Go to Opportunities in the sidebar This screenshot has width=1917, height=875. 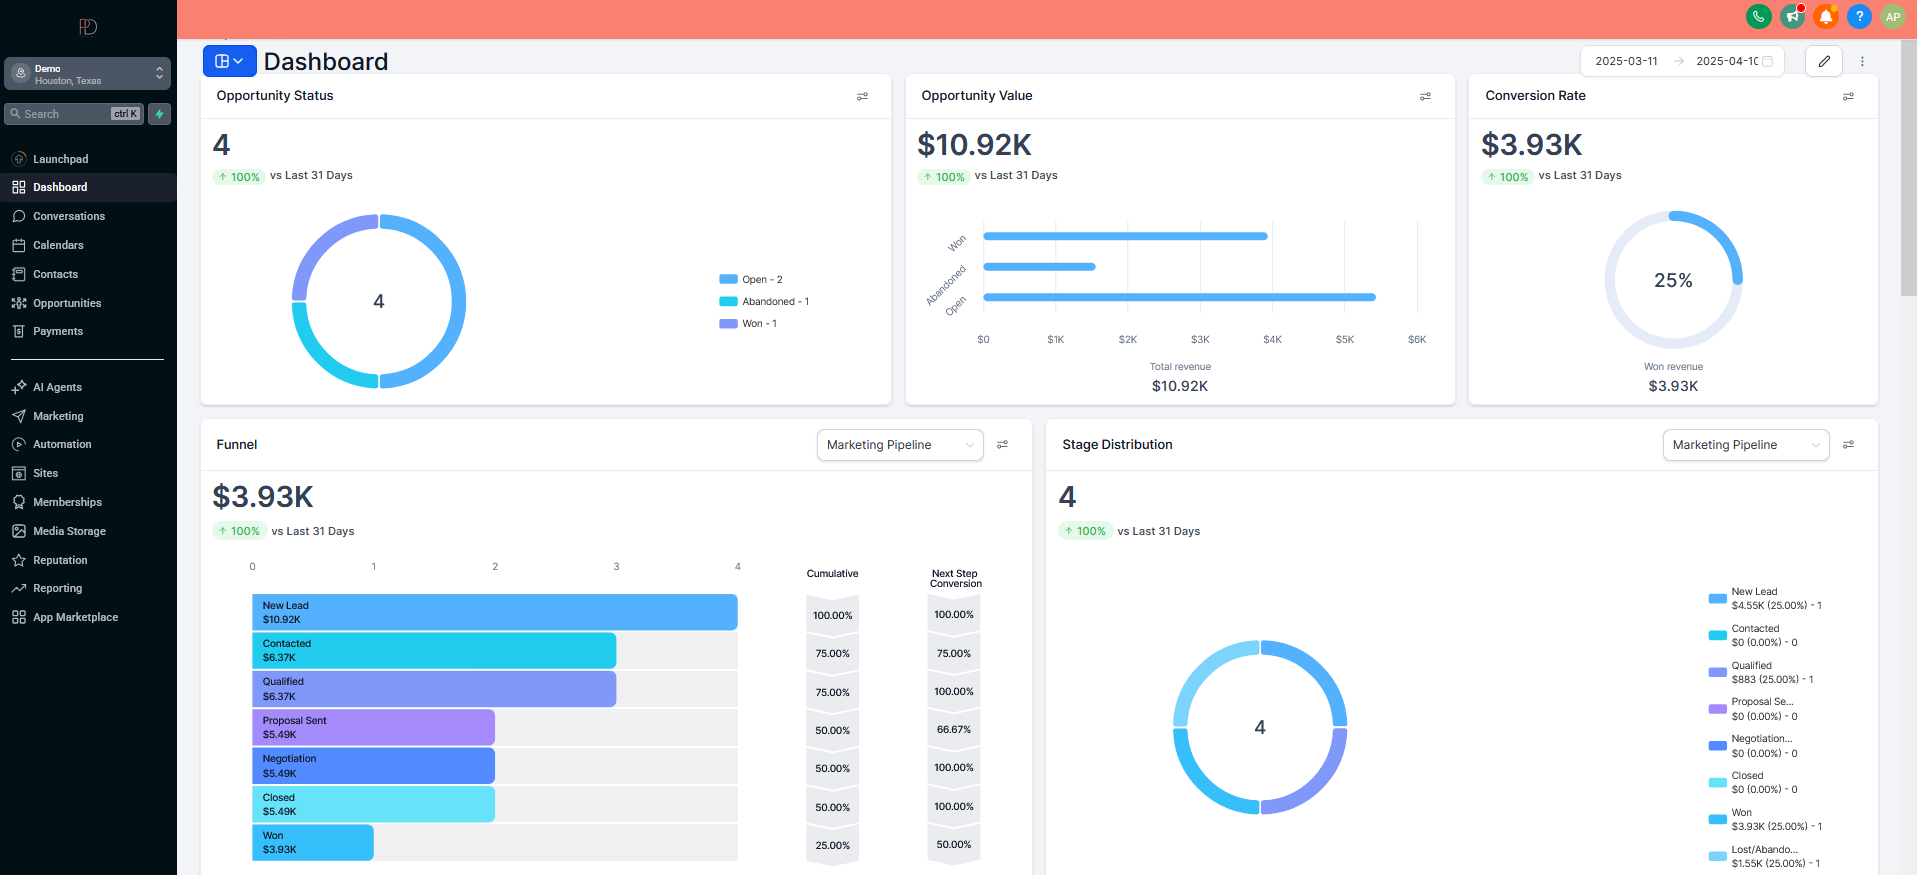67,303
